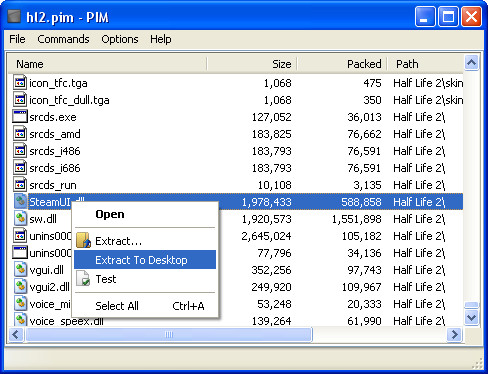Image resolution: width=488 pixels, height=374 pixels.
Task: Select the srcds_i686 file name
Action: [x=55, y=168]
